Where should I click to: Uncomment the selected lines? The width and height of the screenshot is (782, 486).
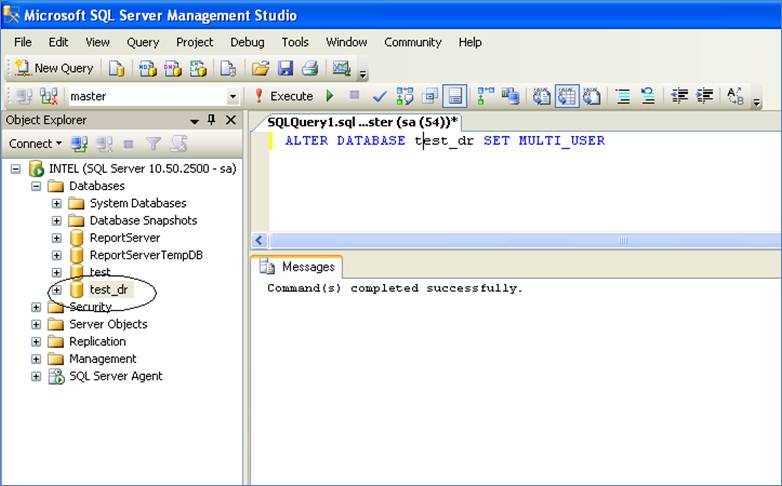[x=647, y=96]
